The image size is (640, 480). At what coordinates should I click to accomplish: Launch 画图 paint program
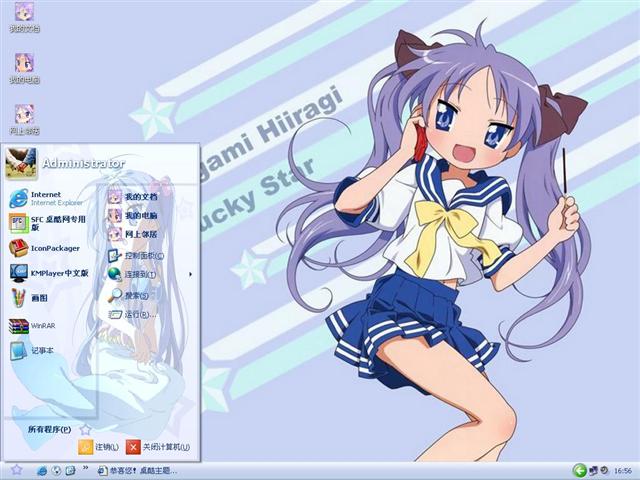(x=29, y=298)
